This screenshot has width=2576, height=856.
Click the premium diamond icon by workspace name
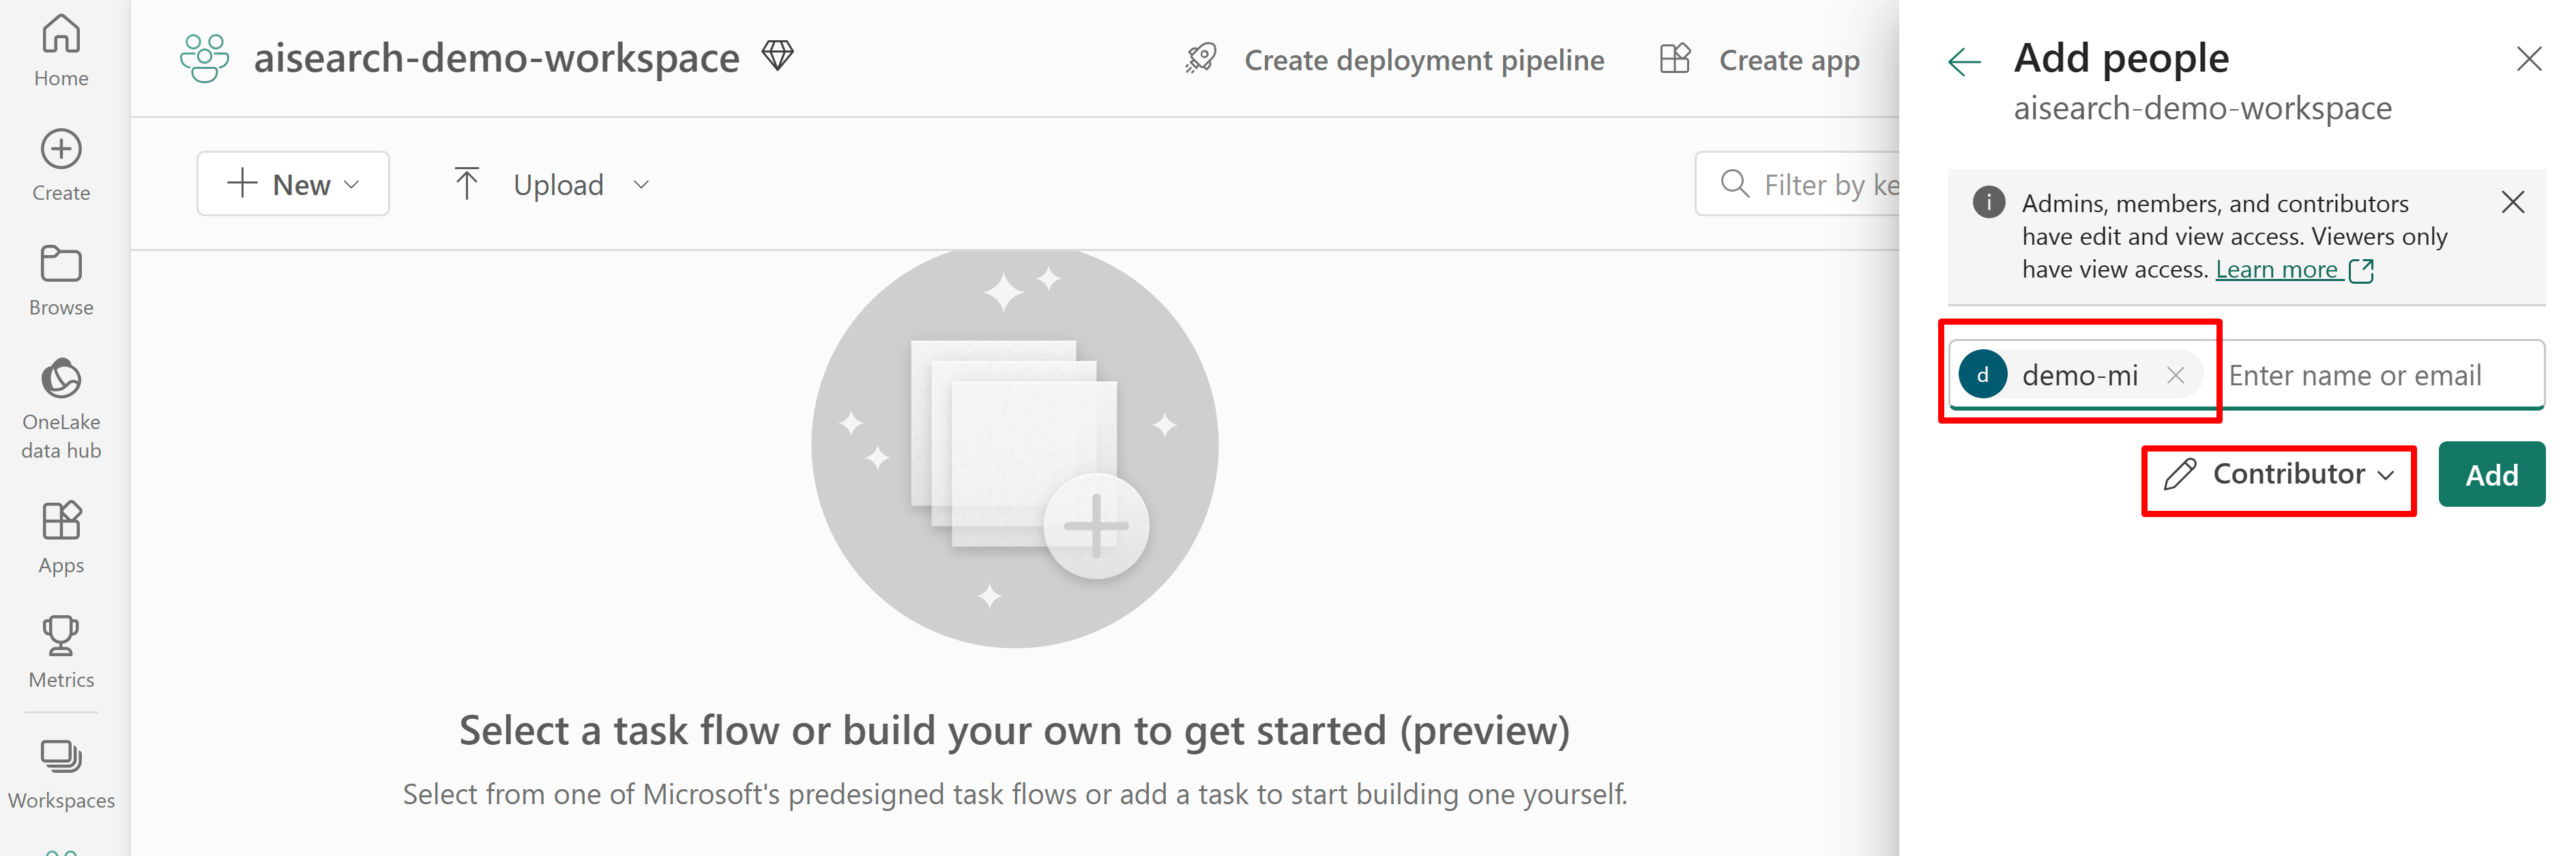click(x=777, y=55)
